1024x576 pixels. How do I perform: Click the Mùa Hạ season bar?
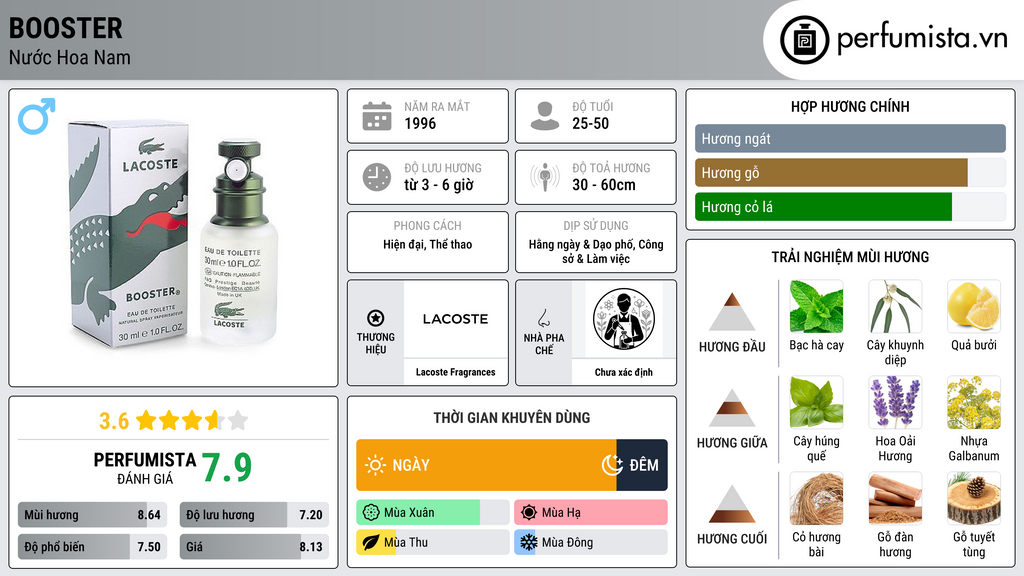pos(591,513)
